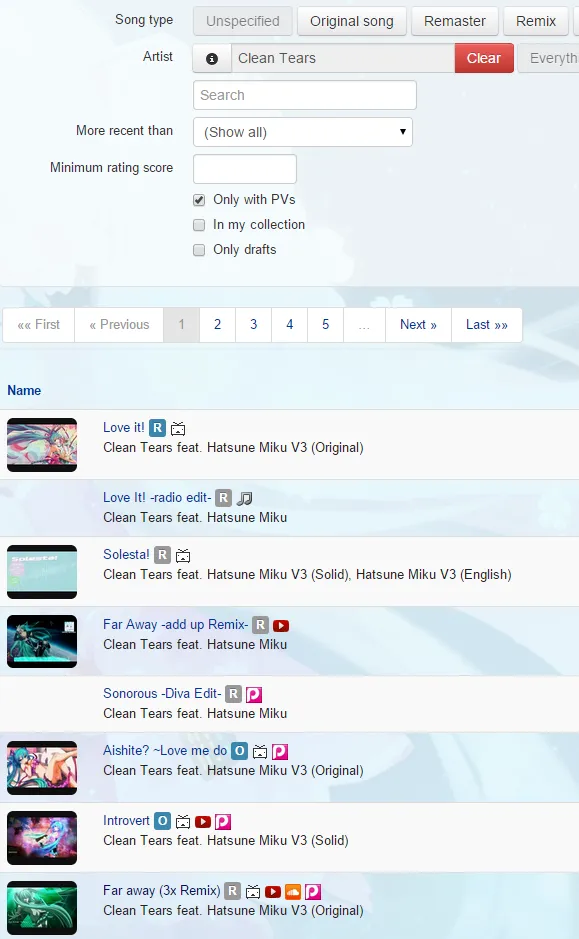This screenshot has height=939, width=579.
Task: Click the Niconico icon on Aishite? ~Love me do
Action: pos(260,752)
